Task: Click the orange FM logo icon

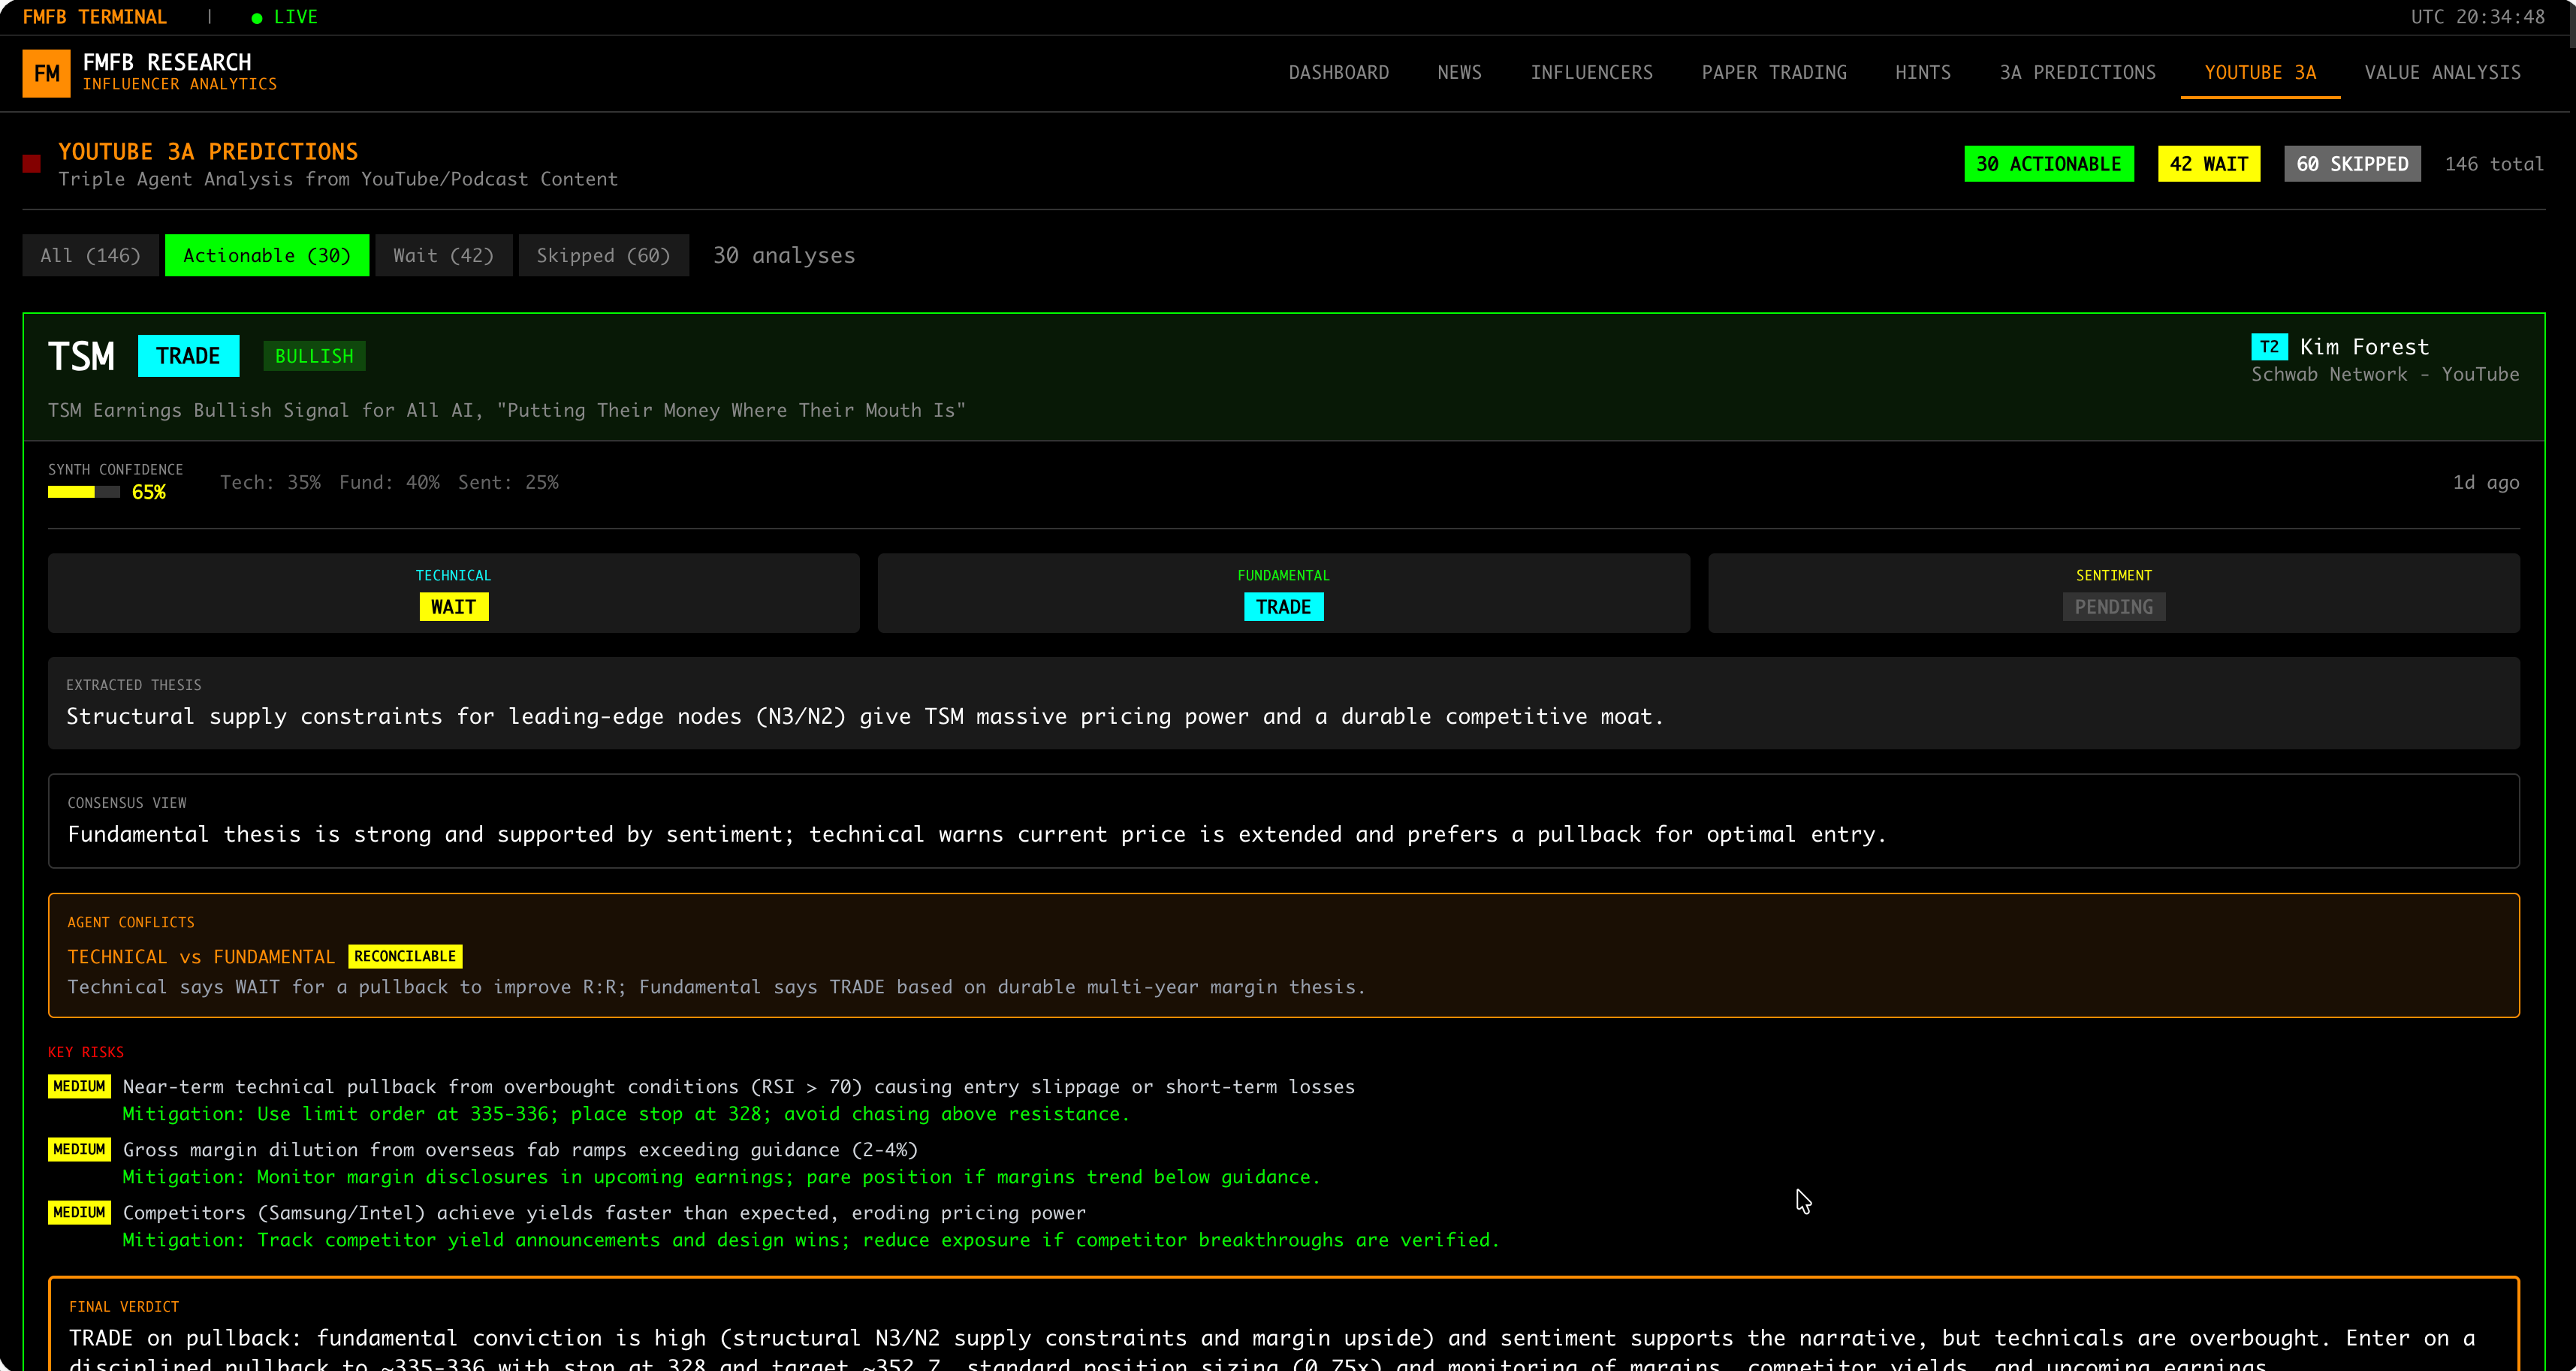Action: (46, 73)
